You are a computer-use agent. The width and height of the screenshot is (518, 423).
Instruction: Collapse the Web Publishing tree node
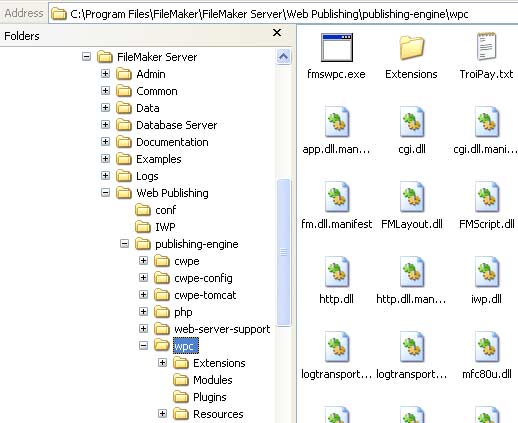coord(105,192)
